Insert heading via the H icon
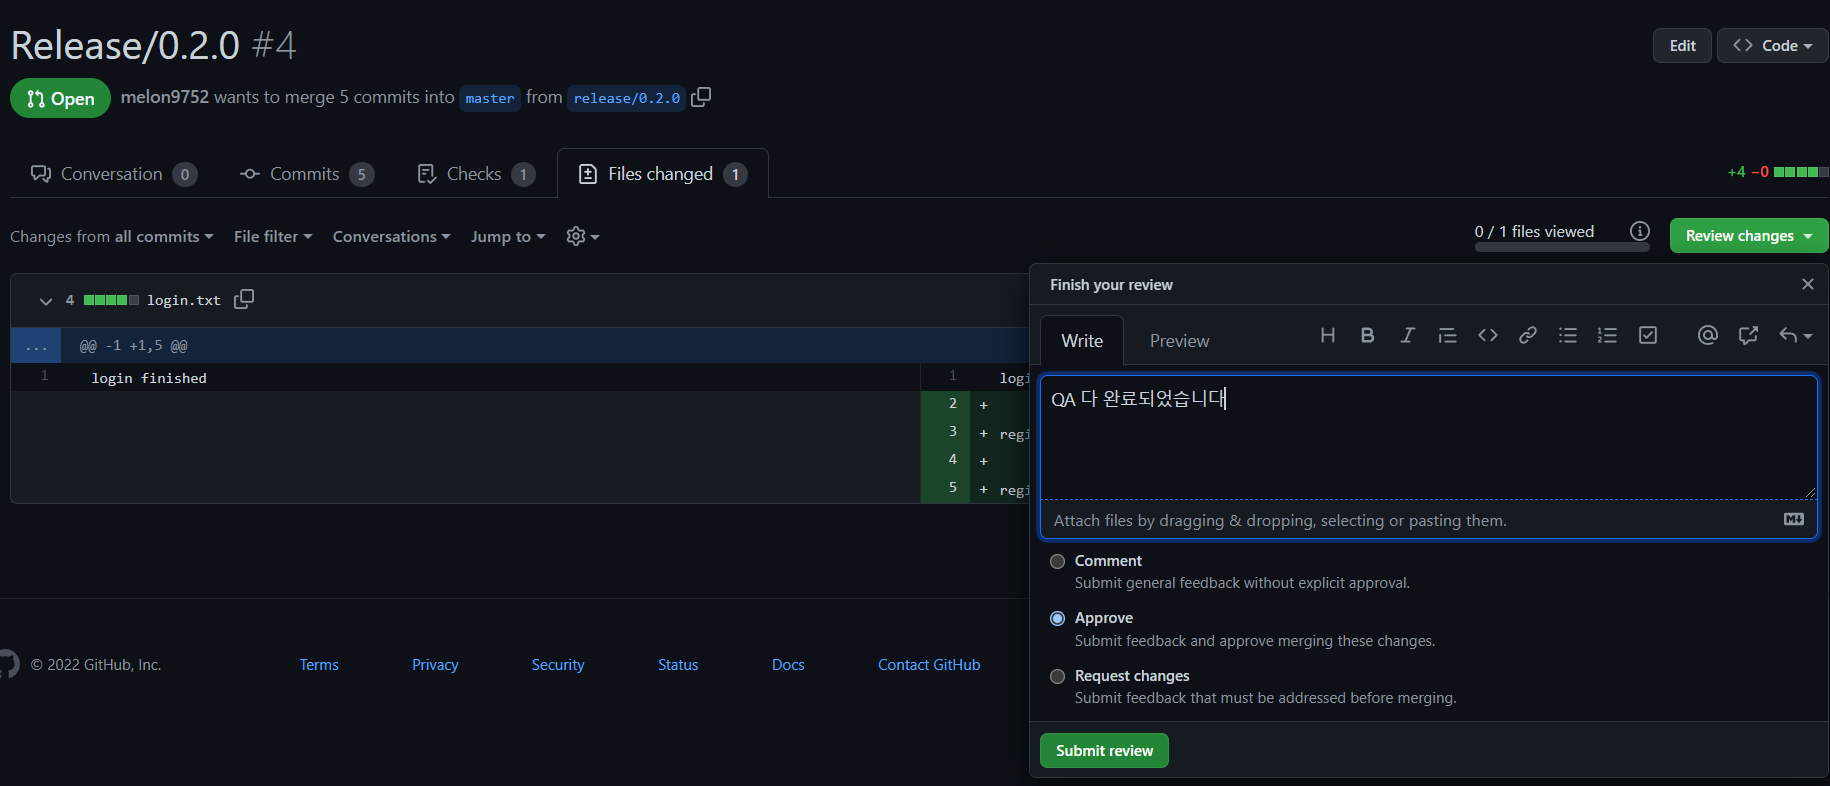Screen dimensions: 1830x786 [x=1327, y=335]
